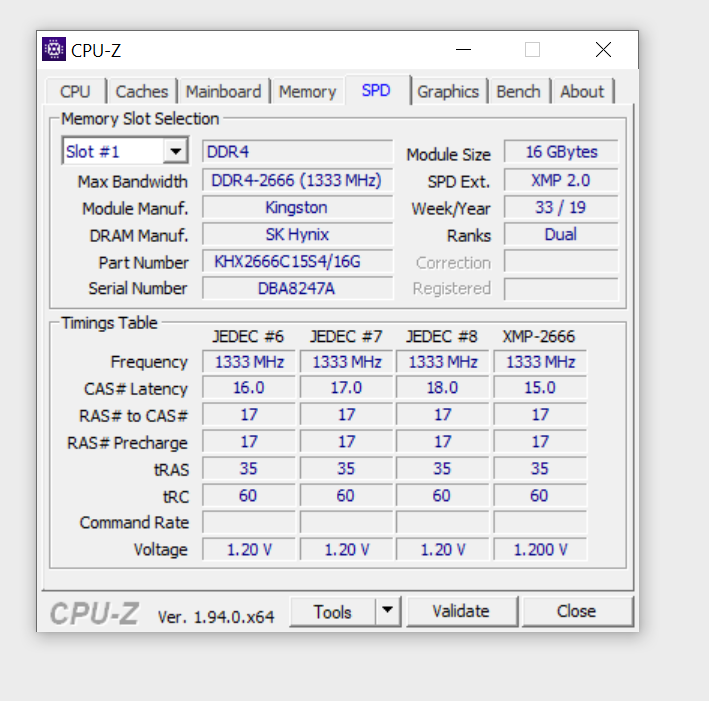Click the Close button at bottom
The width and height of the screenshot is (709, 701).
[x=577, y=611]
